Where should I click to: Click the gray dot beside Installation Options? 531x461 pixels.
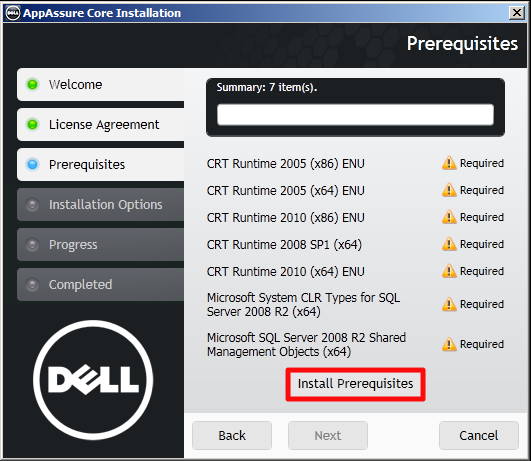coord(33,205)
